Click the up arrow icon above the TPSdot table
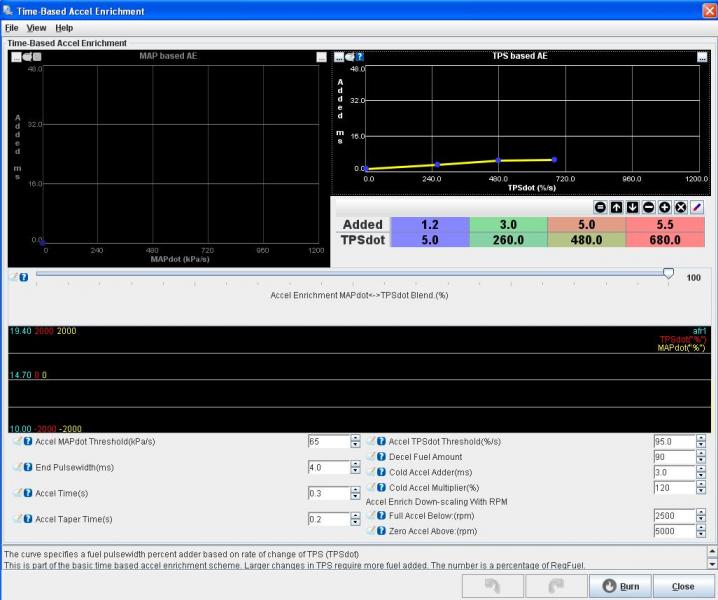718x600 pixels. click(617, 206)
